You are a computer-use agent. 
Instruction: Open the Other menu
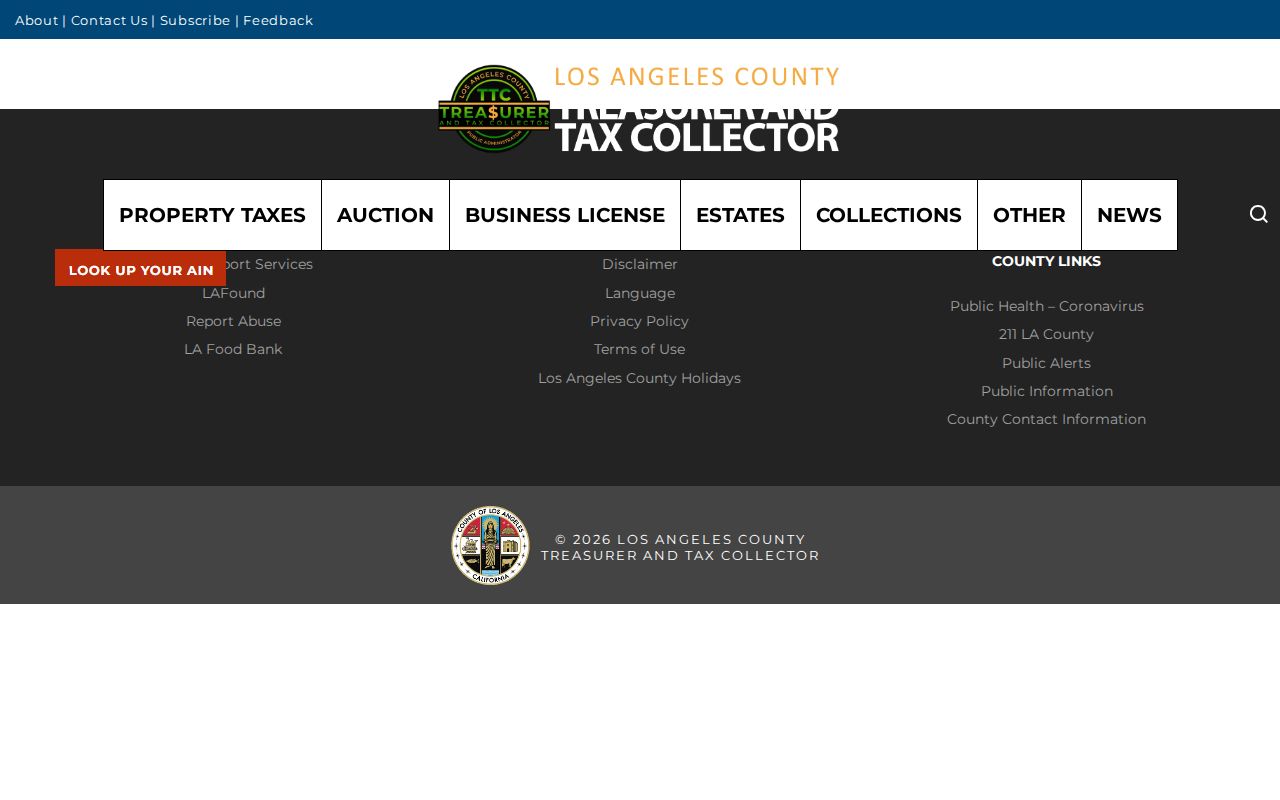click(1029, 215)
